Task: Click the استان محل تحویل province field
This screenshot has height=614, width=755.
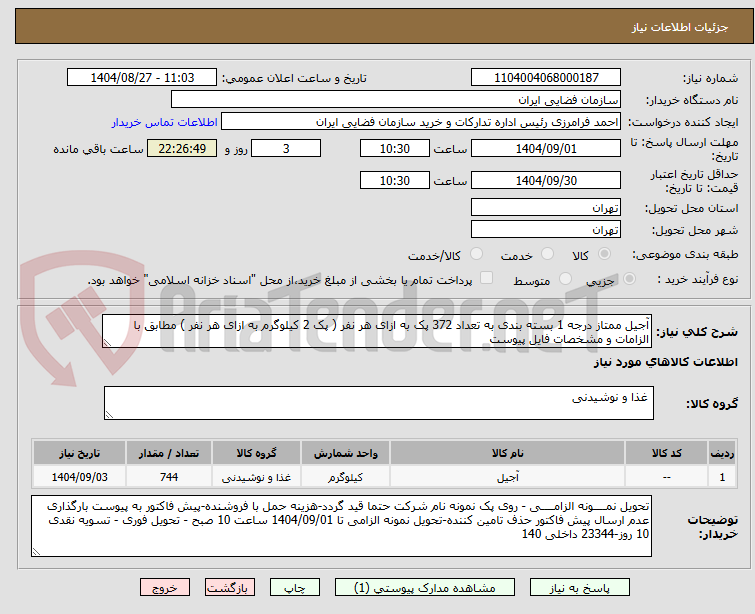Action: coord(546,208)
